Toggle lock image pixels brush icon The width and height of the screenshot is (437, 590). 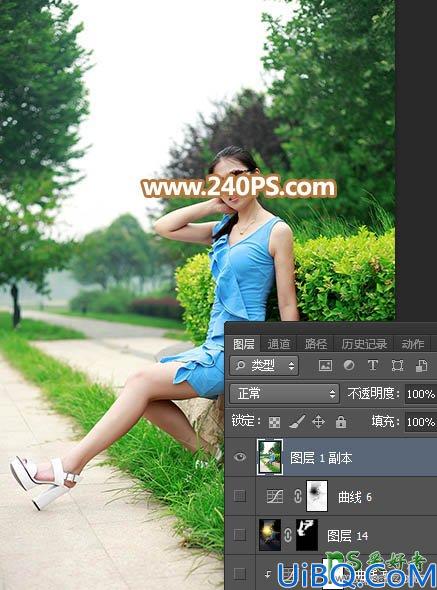pos(297,422)
